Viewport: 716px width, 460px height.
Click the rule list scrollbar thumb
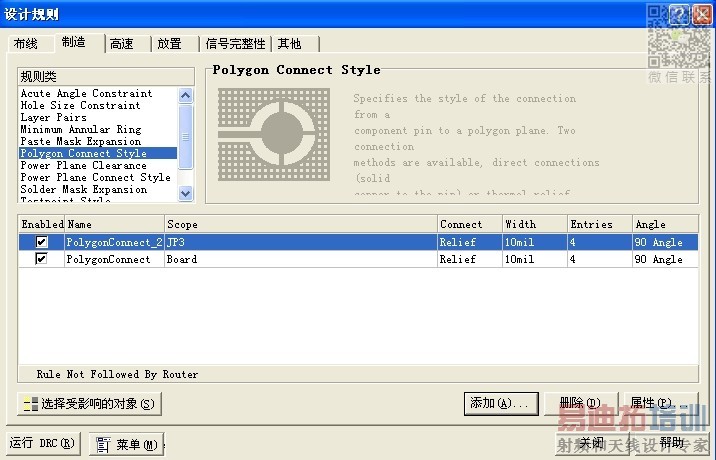(185, 137)
